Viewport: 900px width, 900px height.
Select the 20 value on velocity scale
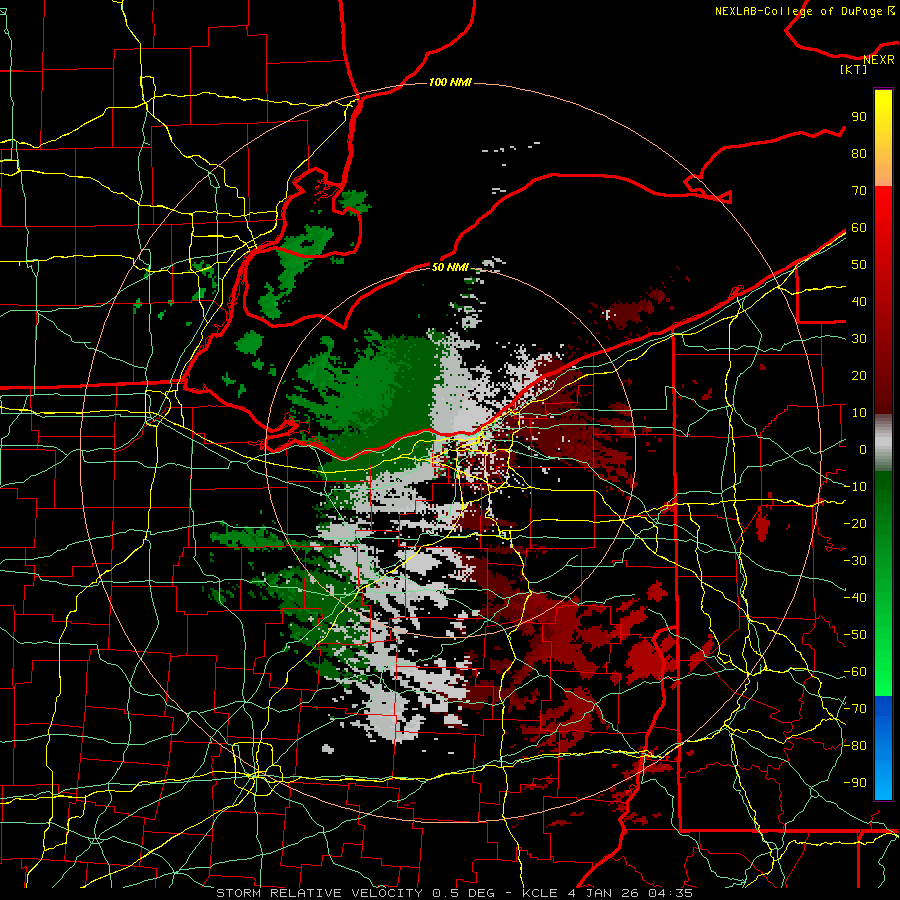coord(859,375)
